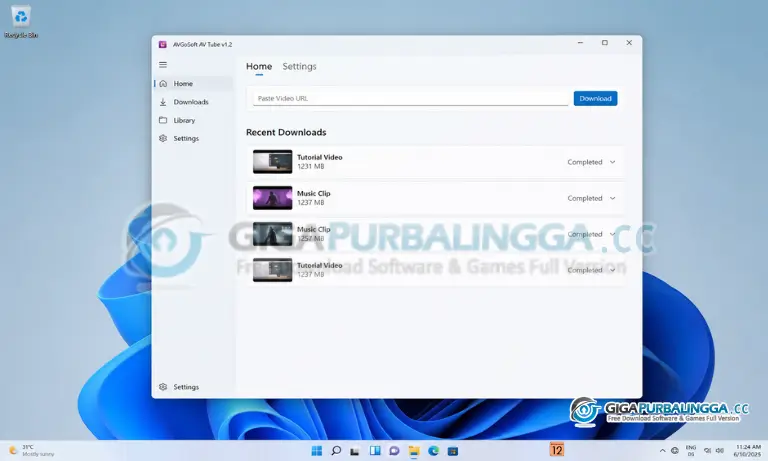Open the Settings entry just below Library
The width and height of the screenshot is (768, 461).
coord(193,139)
